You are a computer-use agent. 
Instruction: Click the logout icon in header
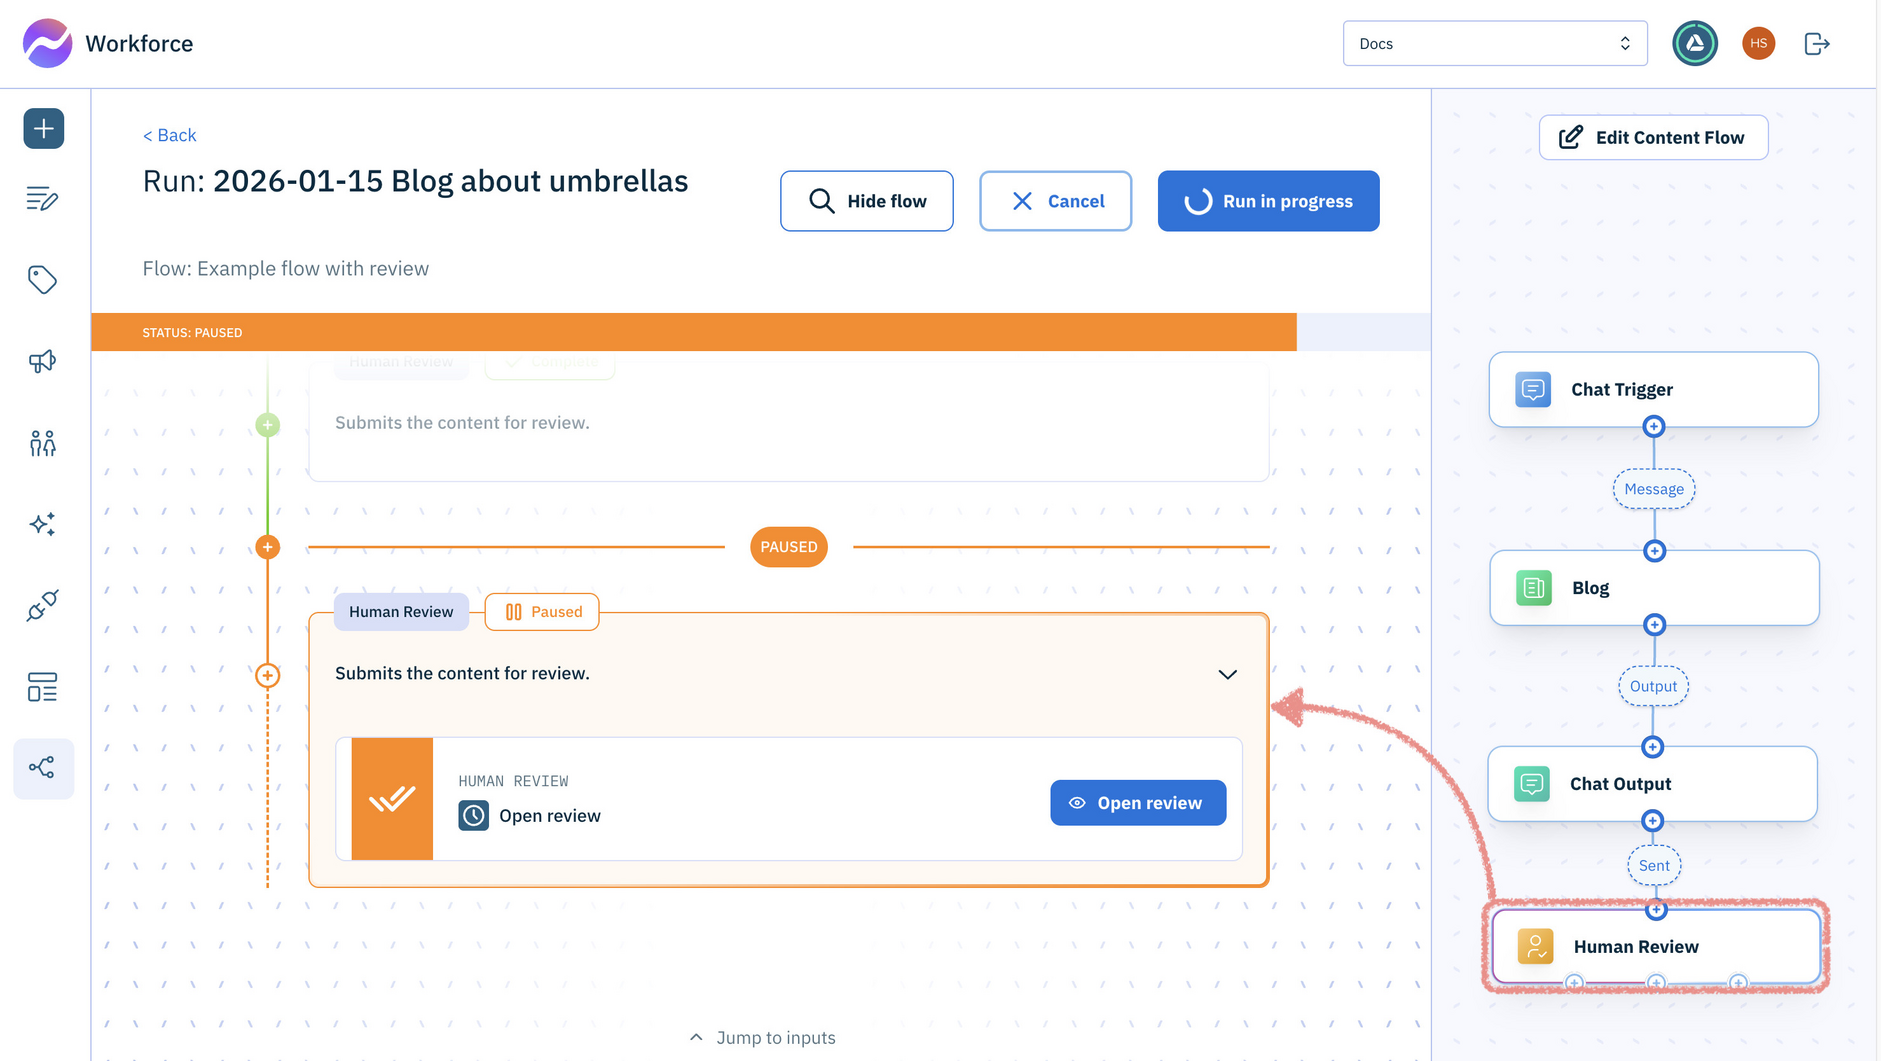[1816, 44]
